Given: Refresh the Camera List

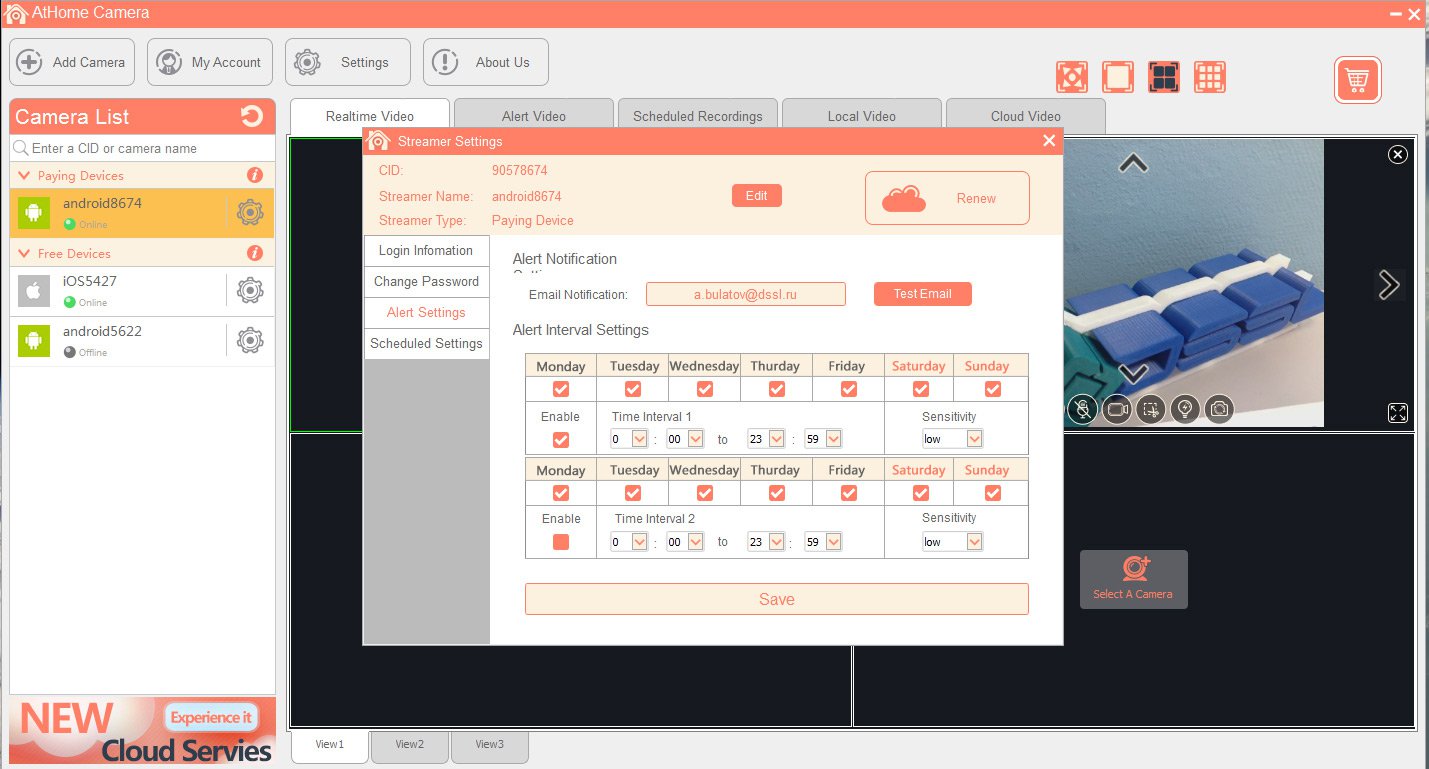Looking at the screenshot, I should (x=252, y=117).
